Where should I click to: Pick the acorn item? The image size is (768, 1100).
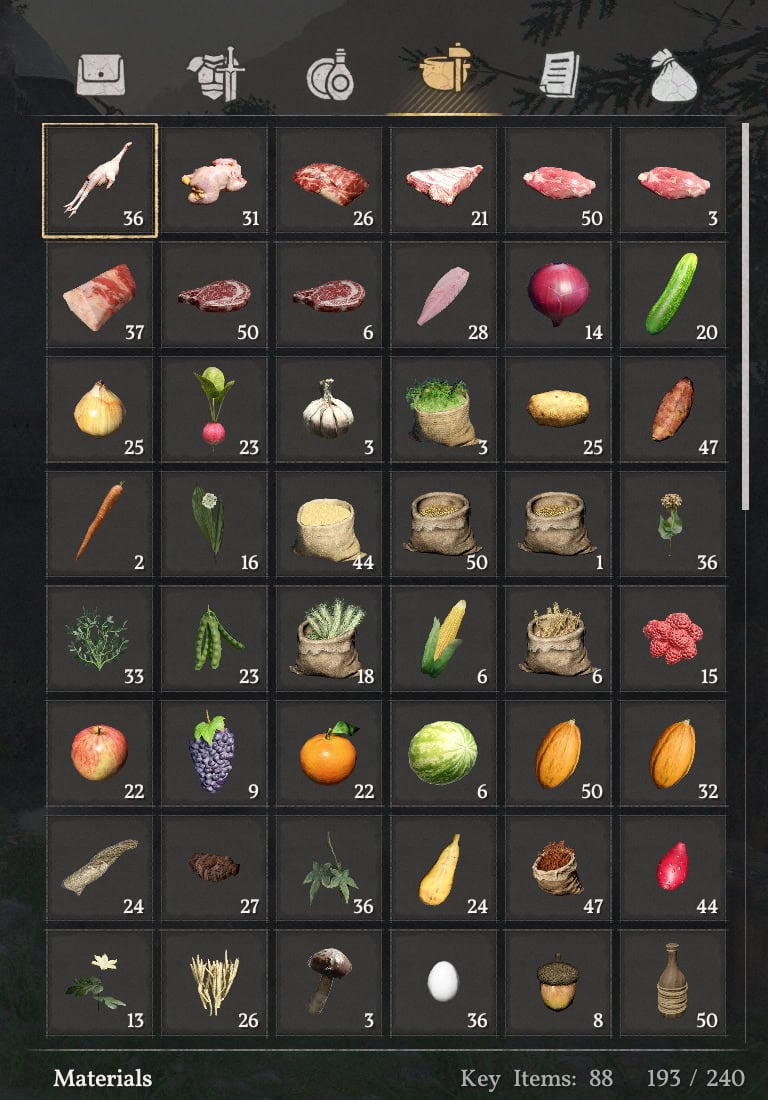[558, 983]
